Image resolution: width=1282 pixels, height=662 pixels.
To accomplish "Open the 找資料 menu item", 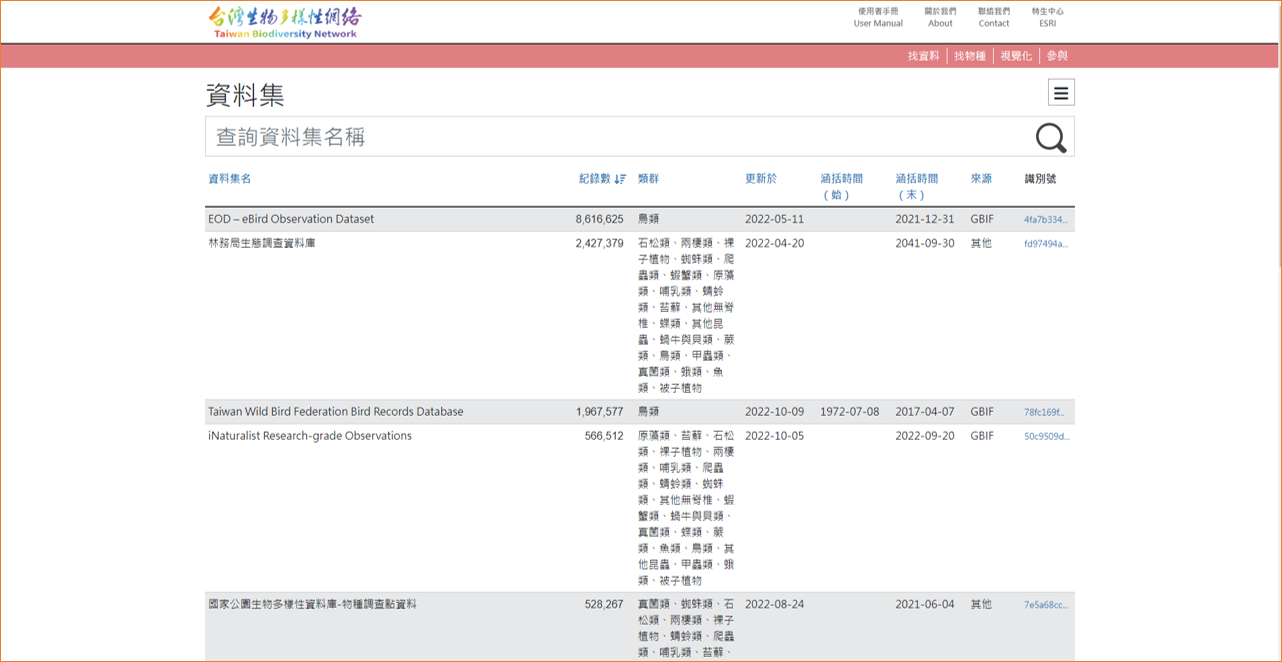I will [923, 56].
